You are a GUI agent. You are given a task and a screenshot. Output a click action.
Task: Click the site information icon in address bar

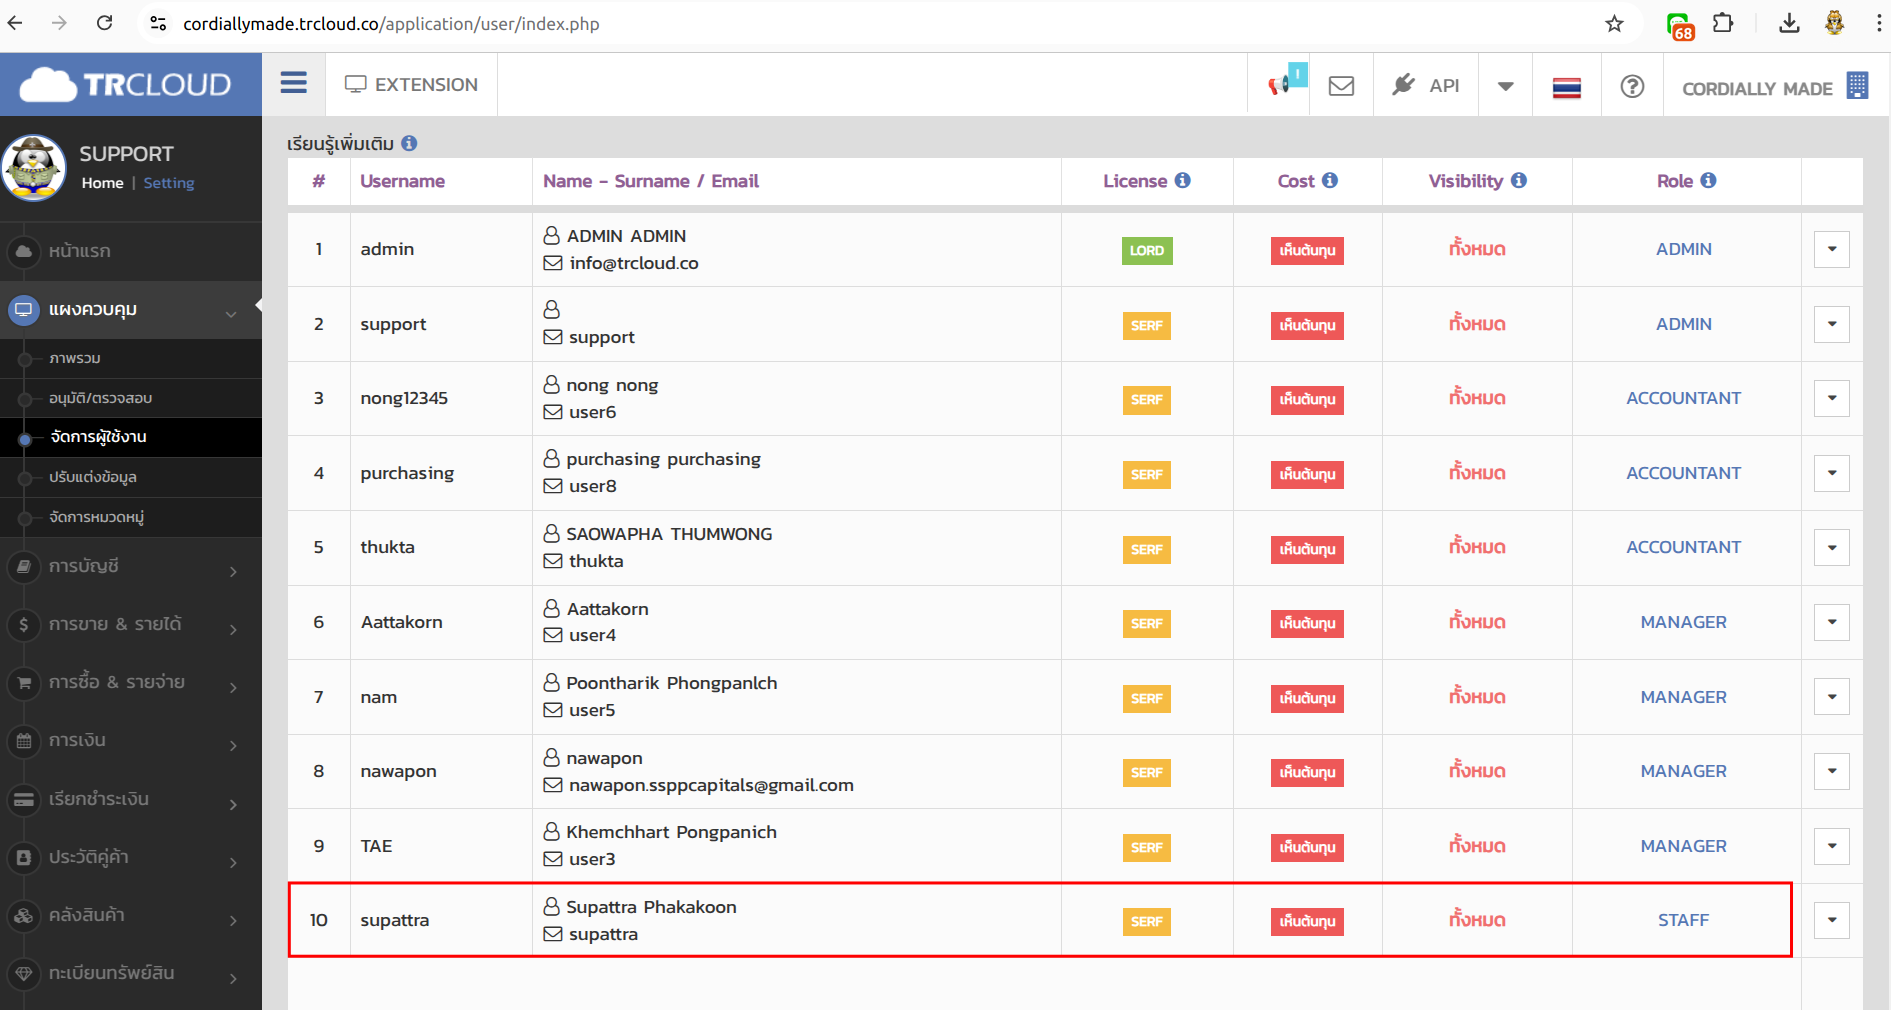point(158,23)
